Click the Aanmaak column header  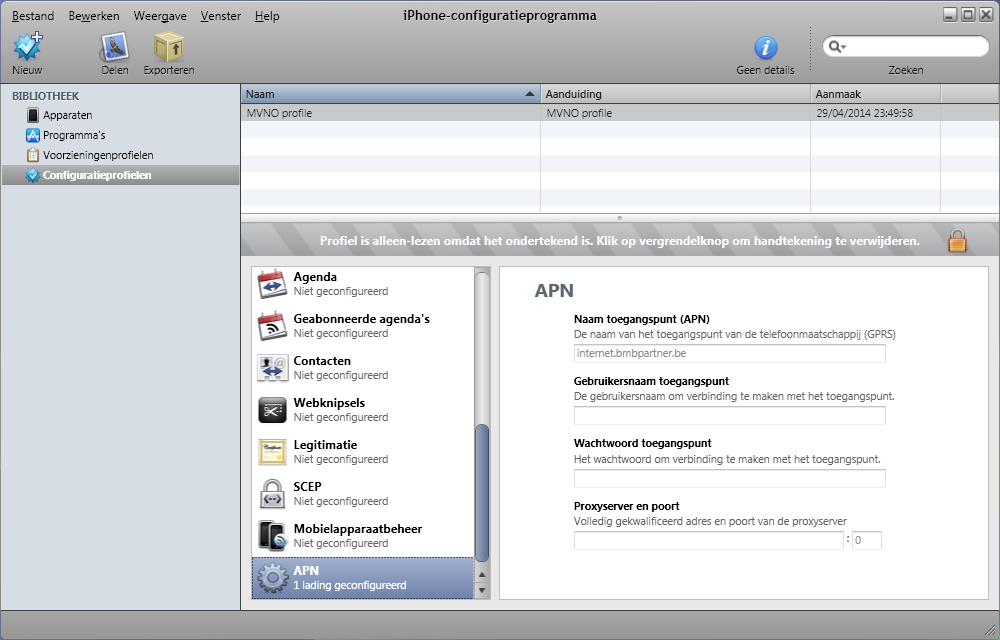(874, 94)
